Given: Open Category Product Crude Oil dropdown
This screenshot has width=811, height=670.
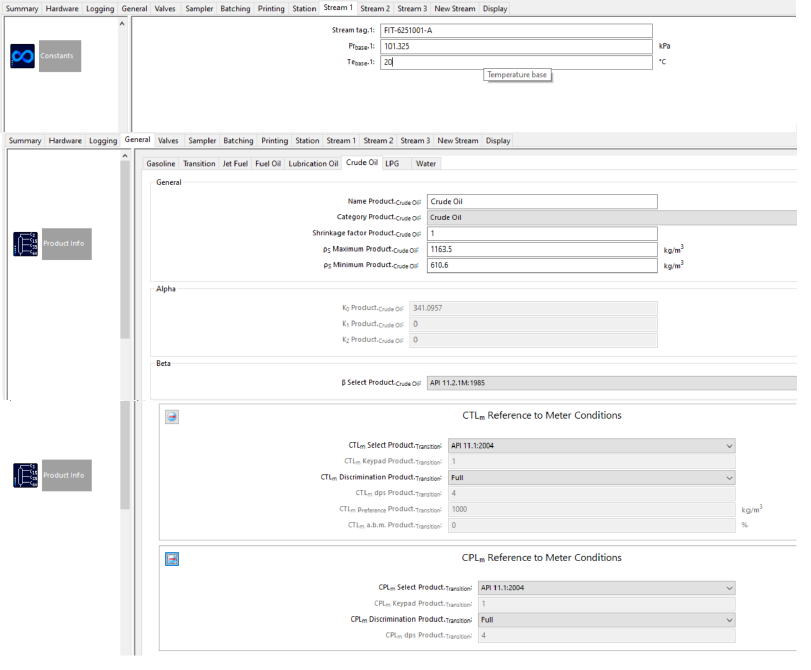Looking at the screenshot, I should [x=611, y=217].
